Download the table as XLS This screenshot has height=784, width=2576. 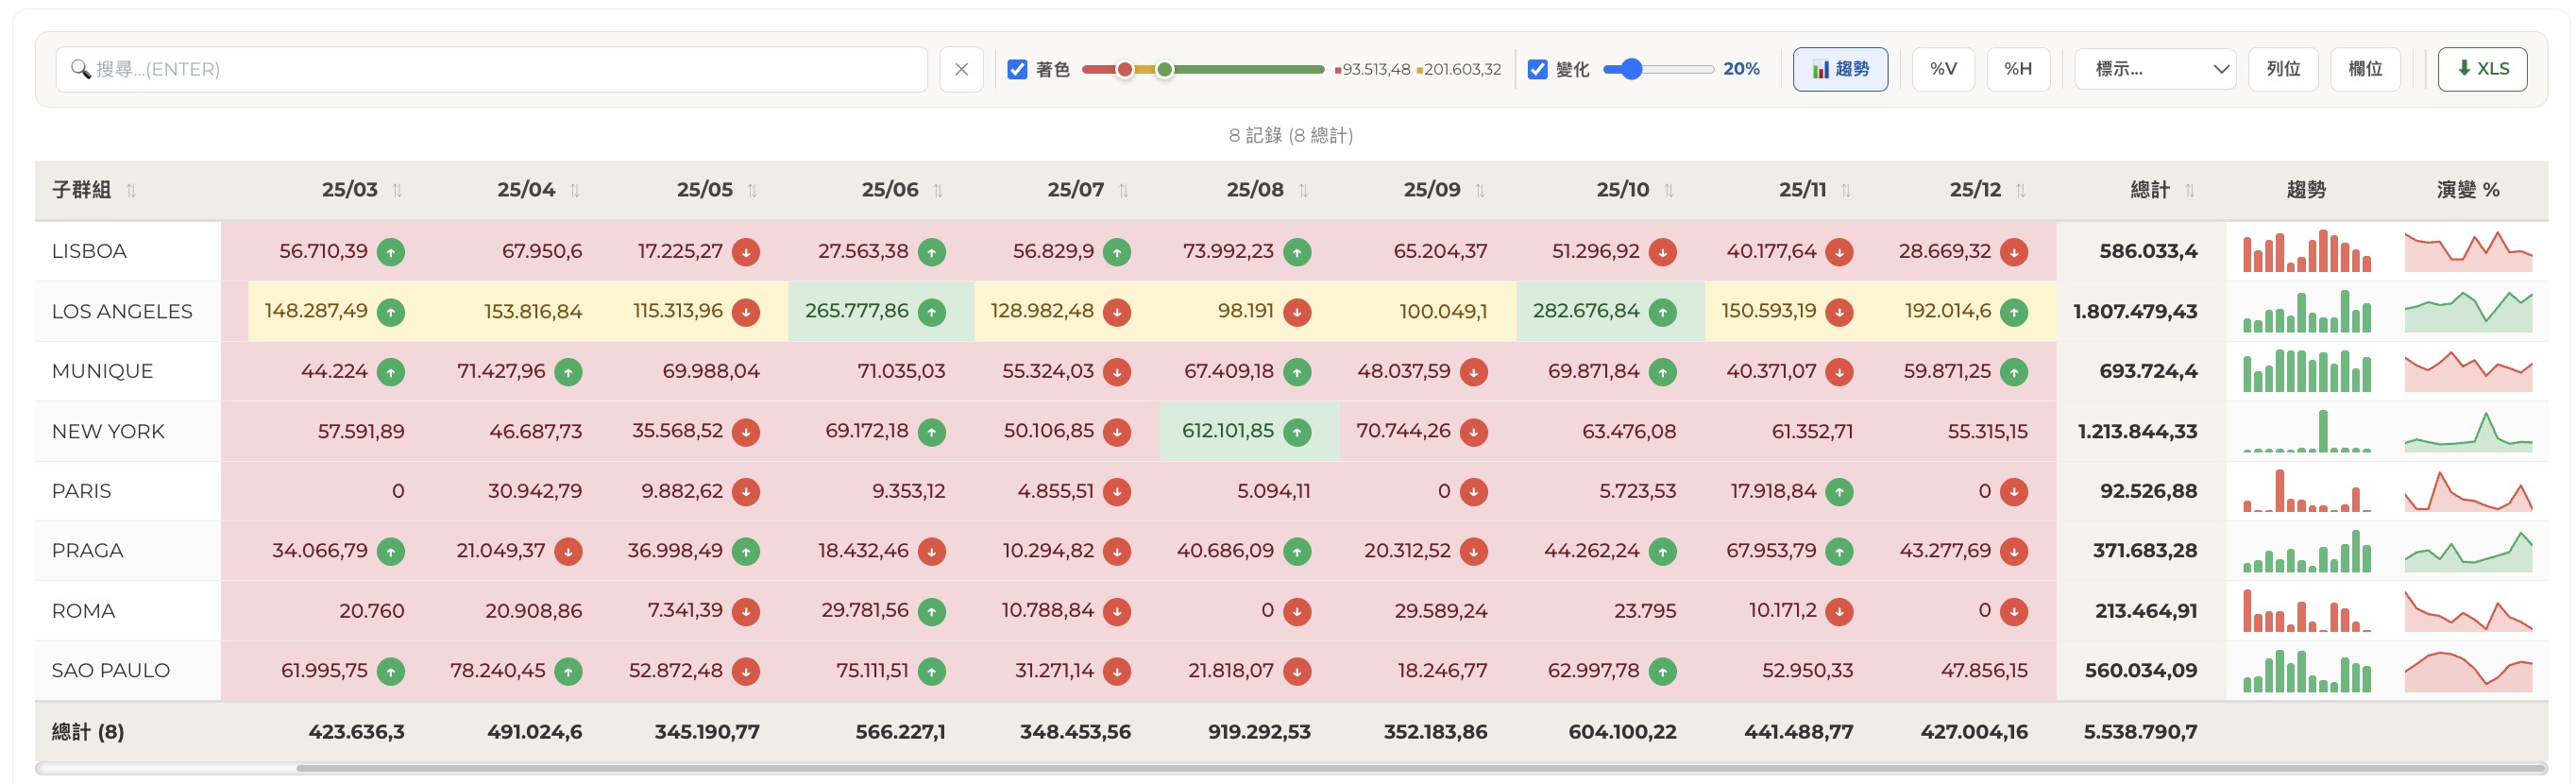(x=2482, y=69)
